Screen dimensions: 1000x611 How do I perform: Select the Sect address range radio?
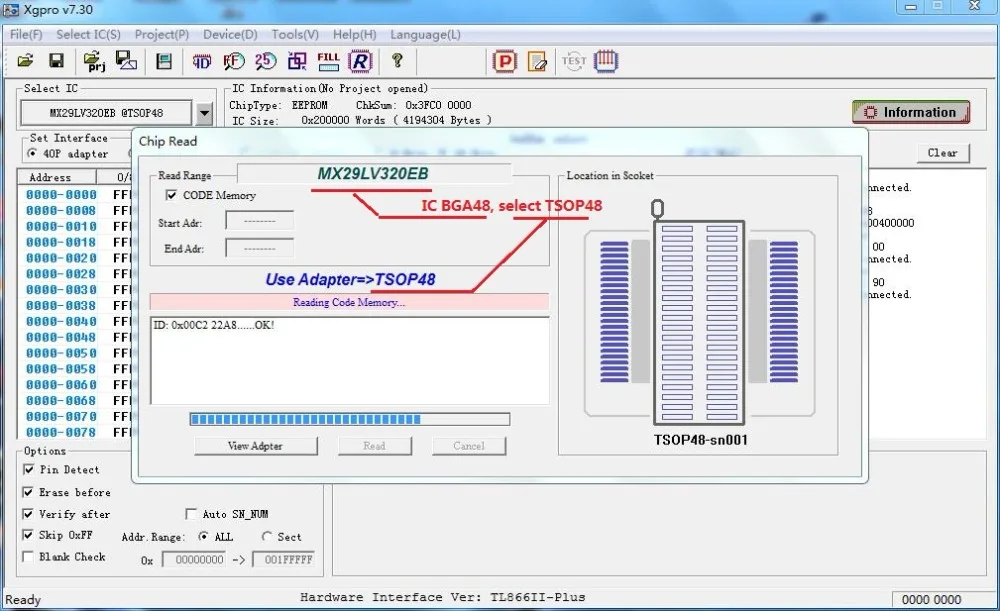pyautogui.click(x=267, y=537)
